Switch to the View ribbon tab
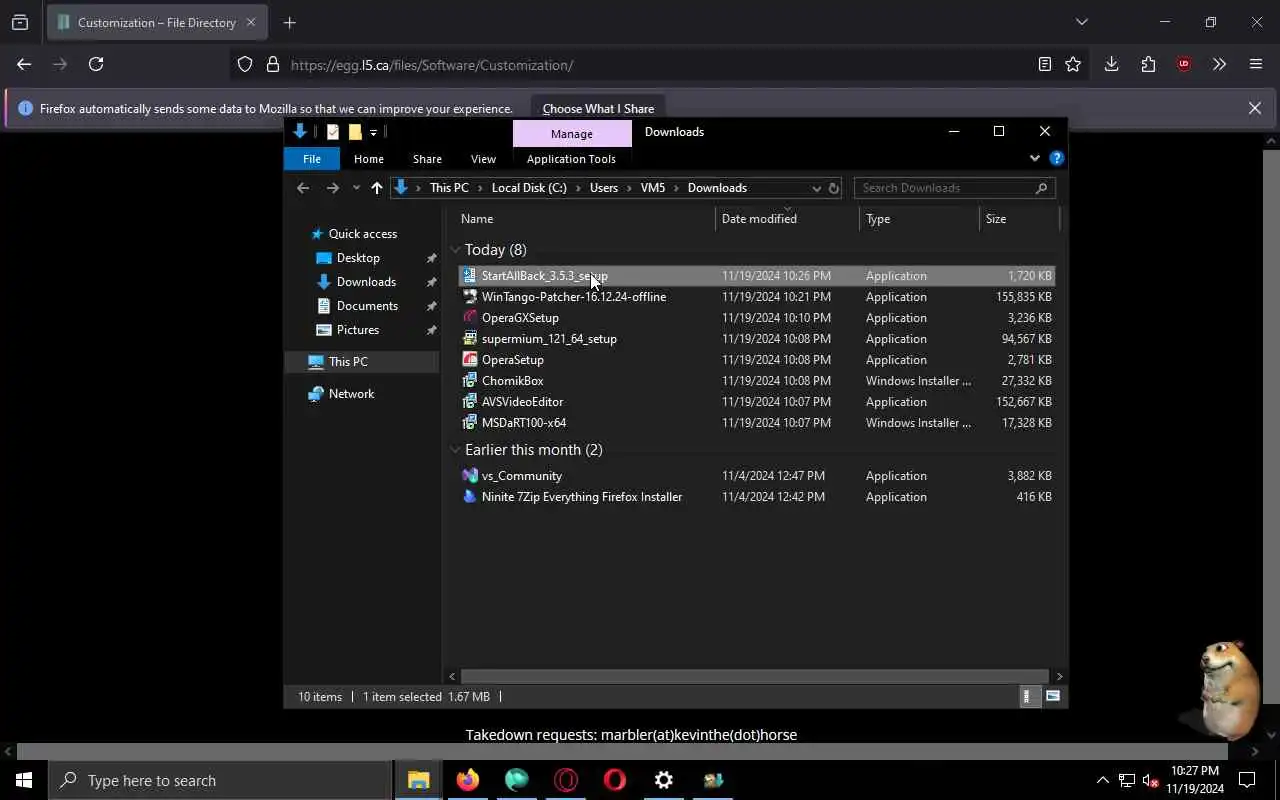Image resolution: width=1280 pixels, height=800 pixels. coord(483,159)
